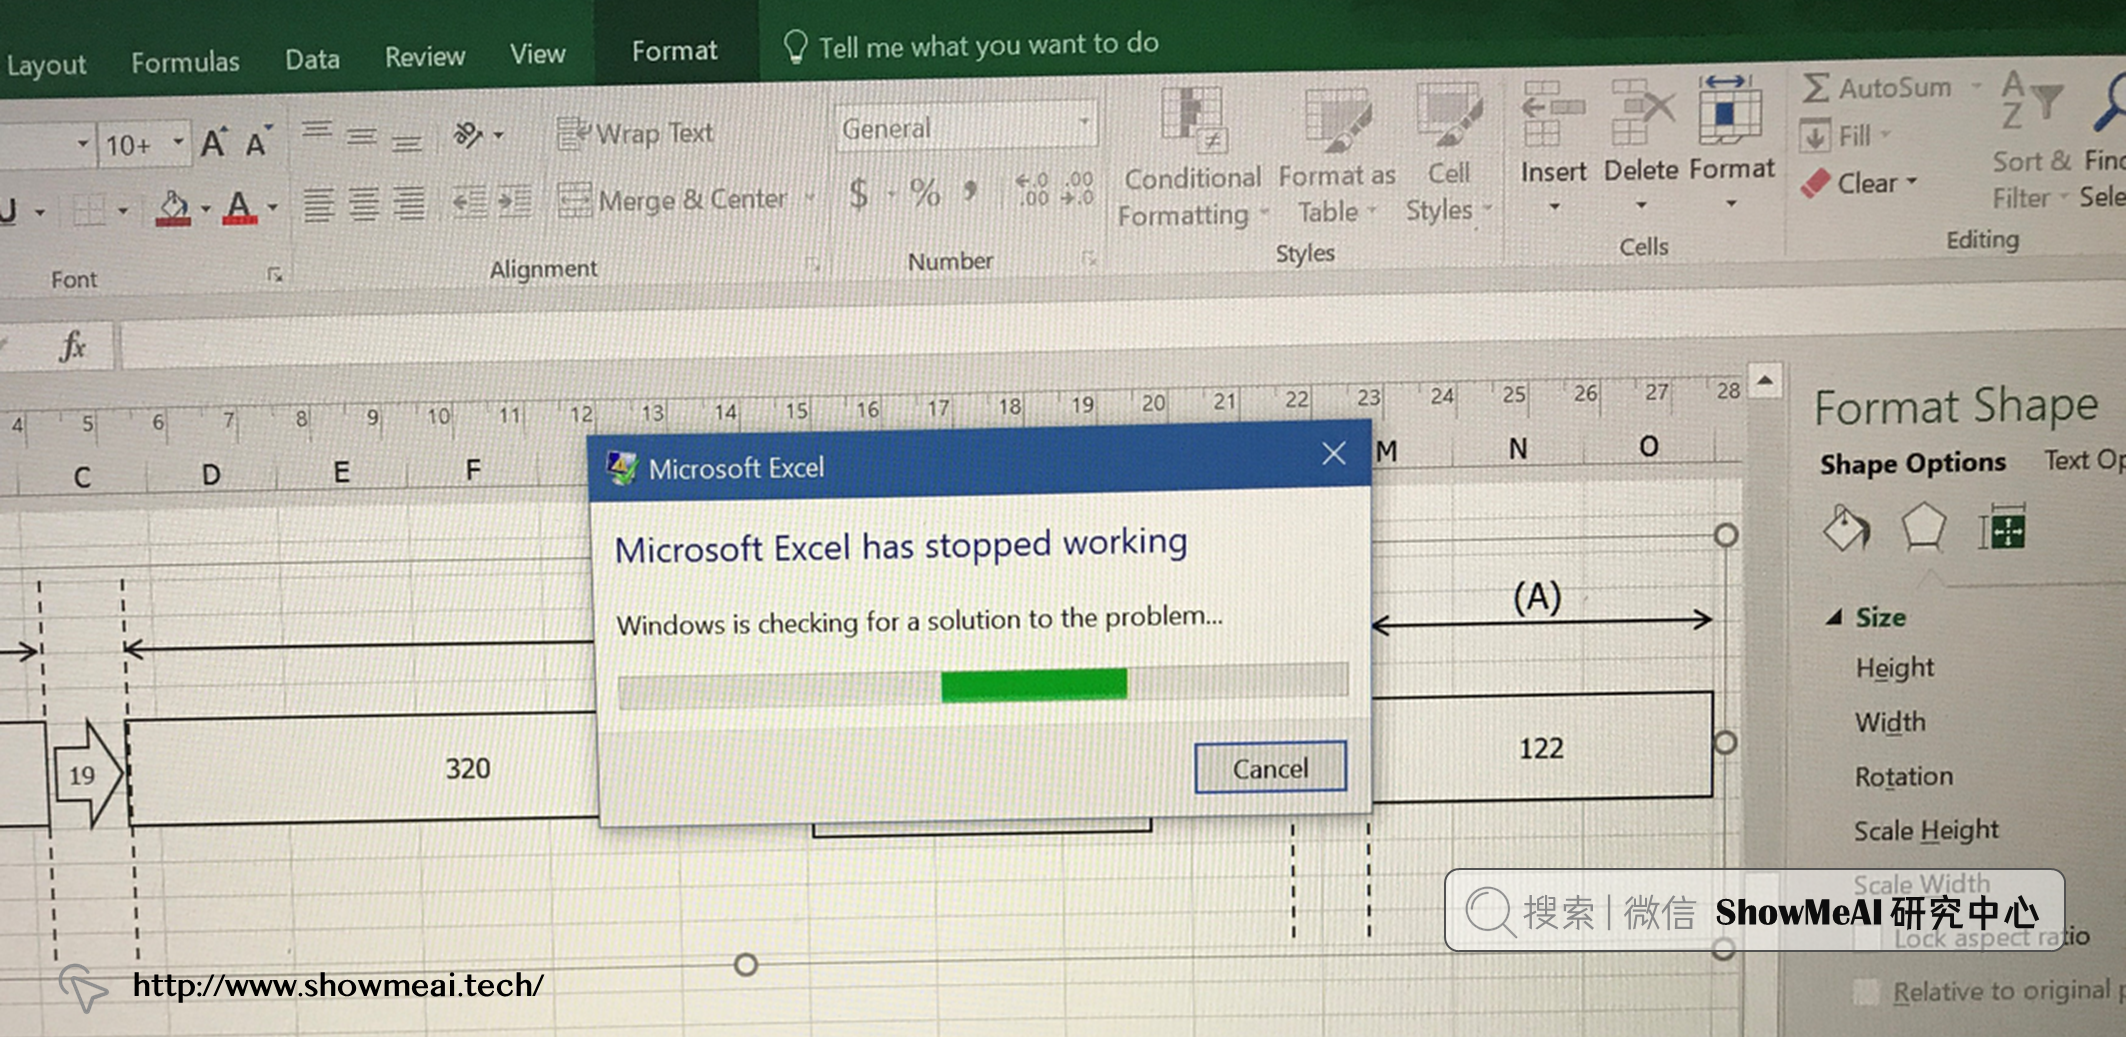Click the Wrap Text toggle
Image resolution: width=2126 pixels, height=1037 pixels.
tap(635, 133)
